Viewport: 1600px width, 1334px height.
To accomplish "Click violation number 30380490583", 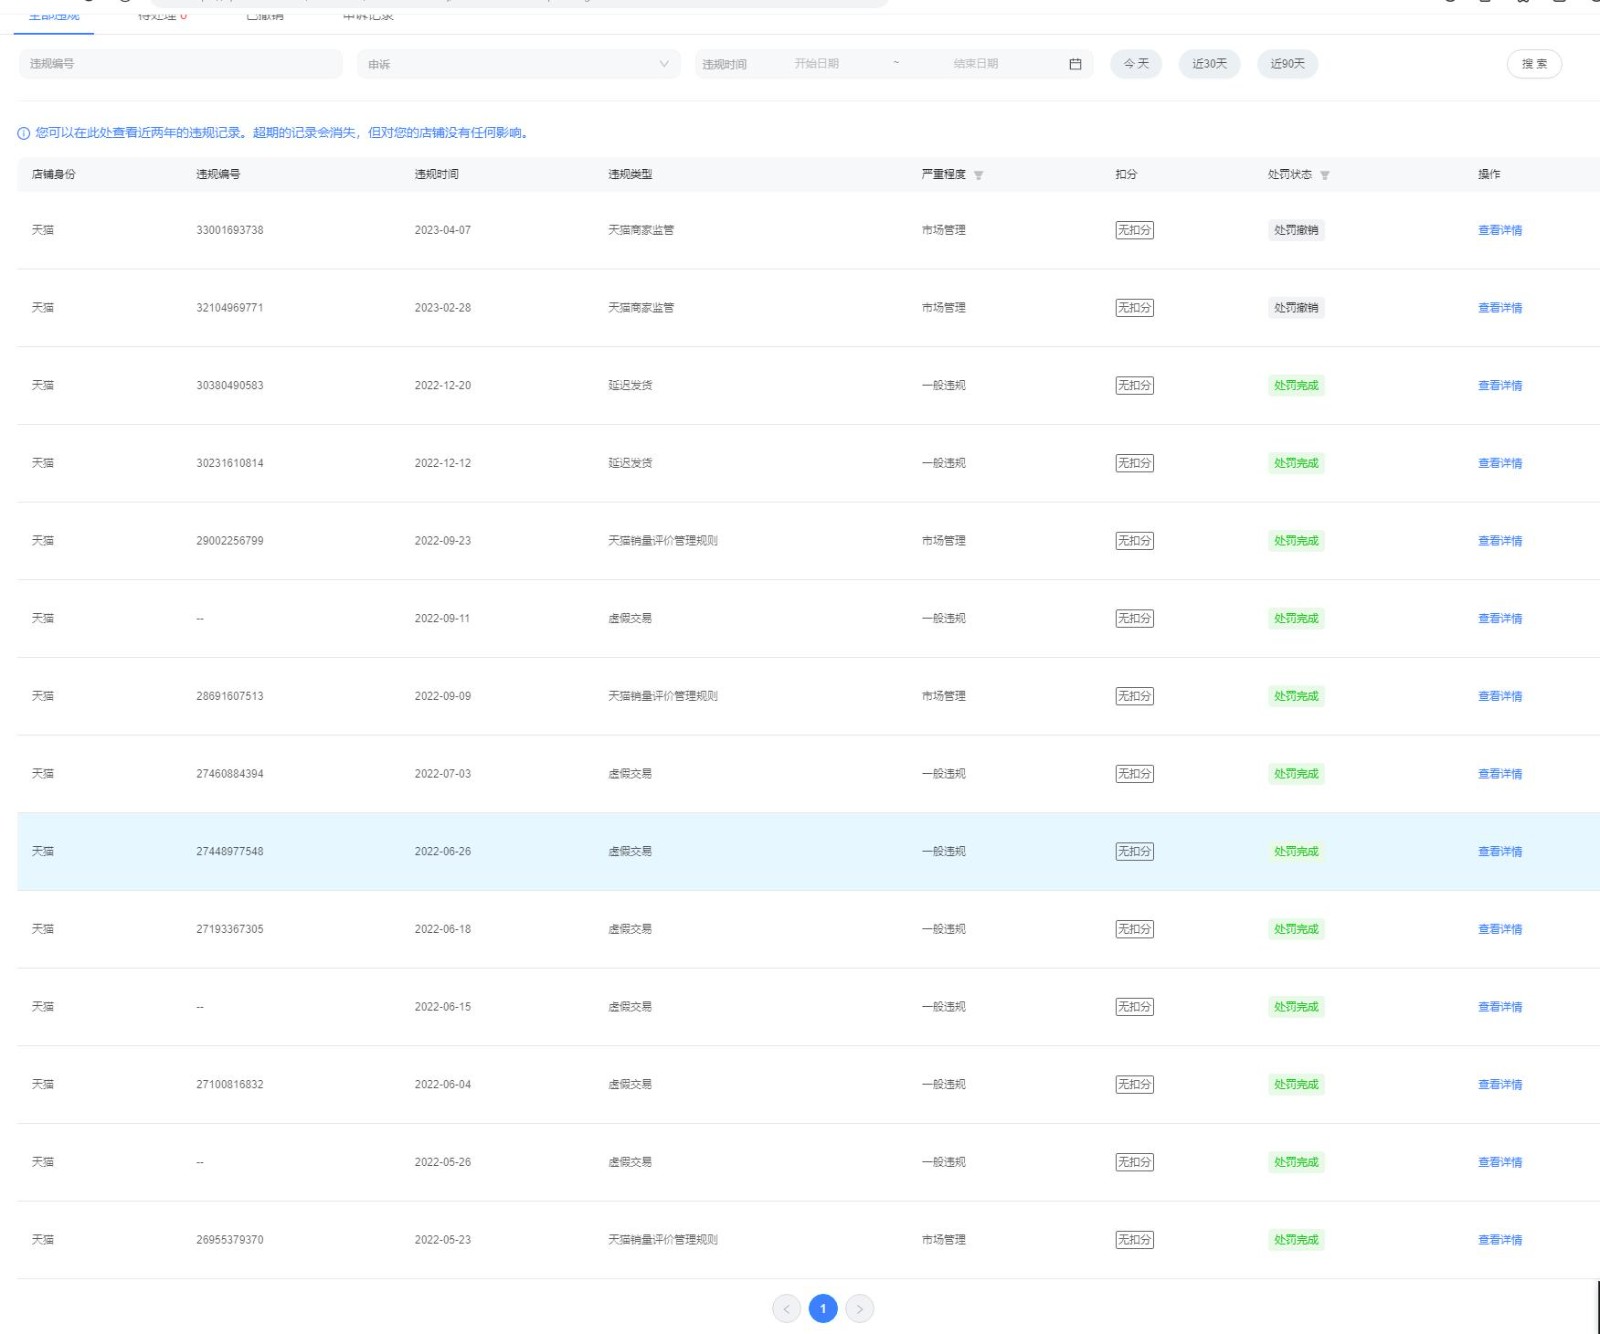I will 230,386.
